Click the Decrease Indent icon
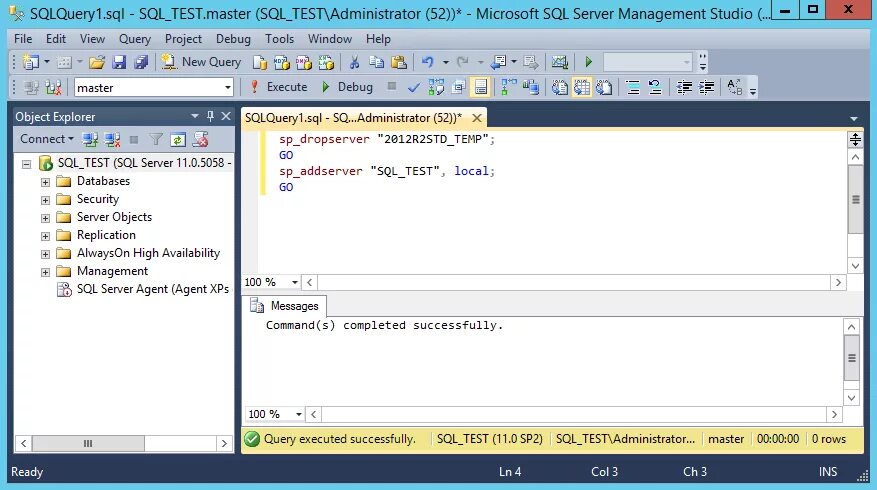Screen dimensions: 877x490 (684, 87)
